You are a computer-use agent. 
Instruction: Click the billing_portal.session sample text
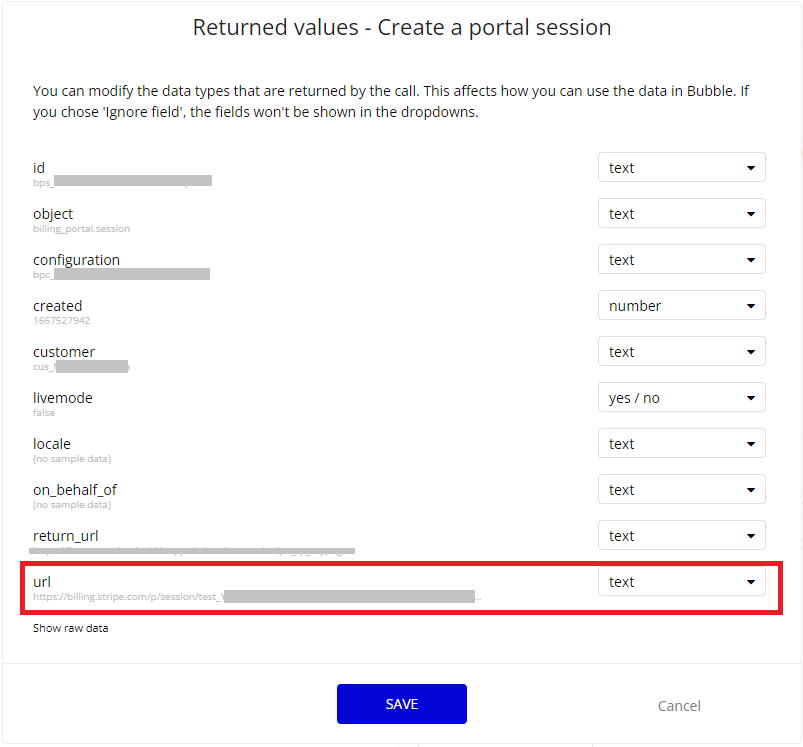(81, 229)
